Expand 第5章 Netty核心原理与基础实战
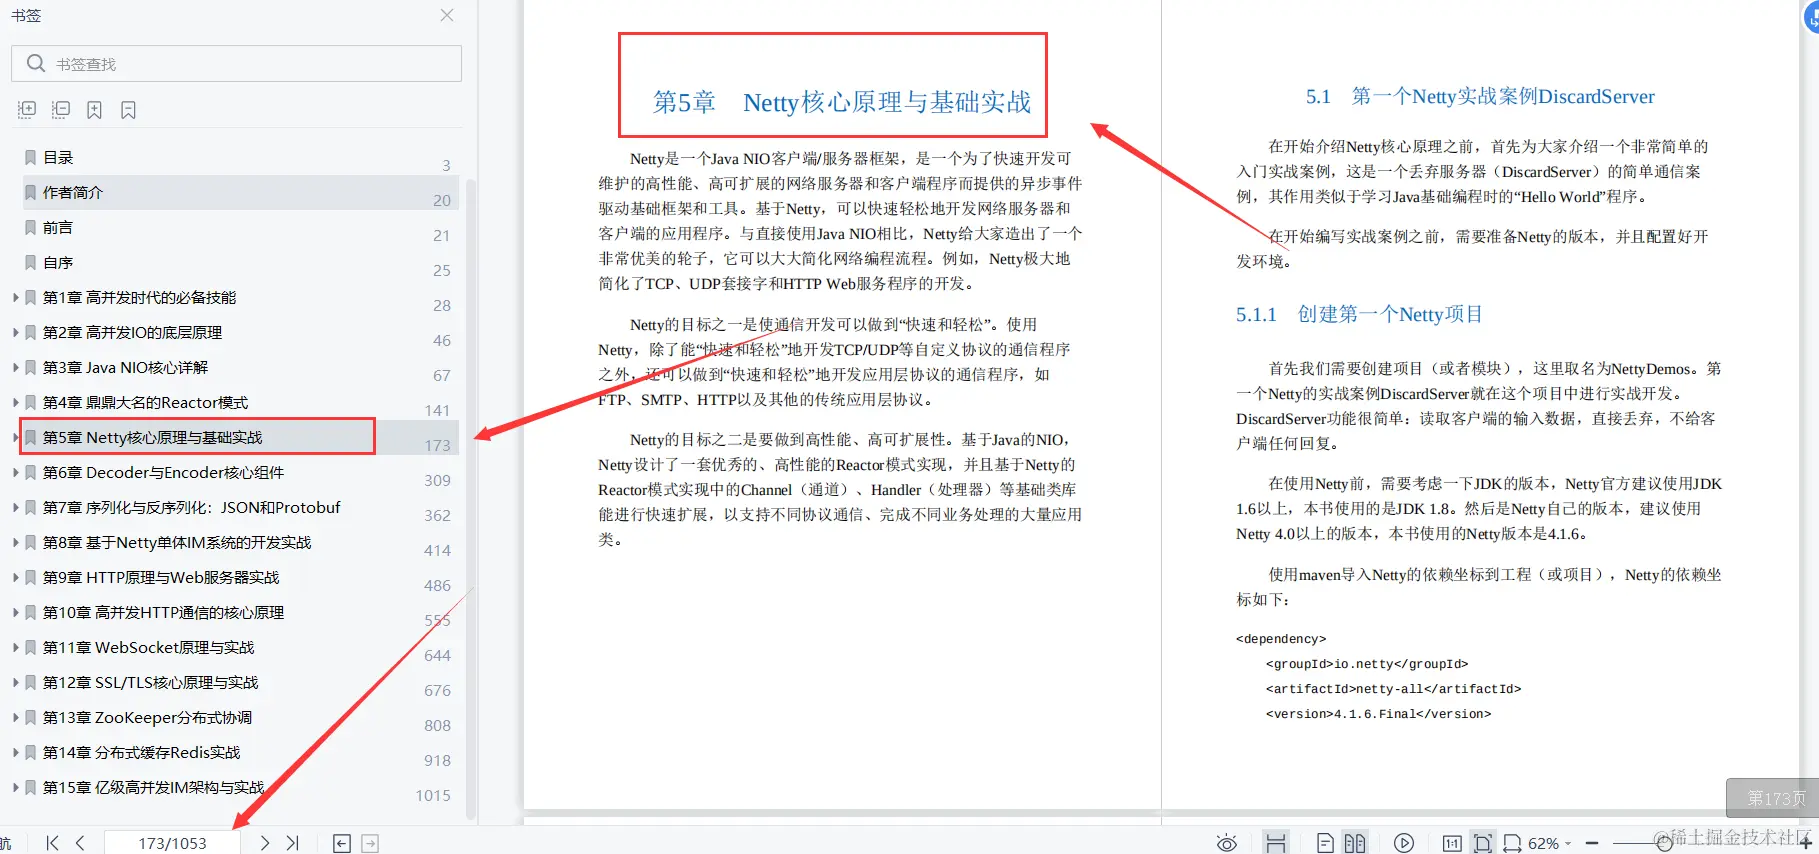 coord(15,437)
